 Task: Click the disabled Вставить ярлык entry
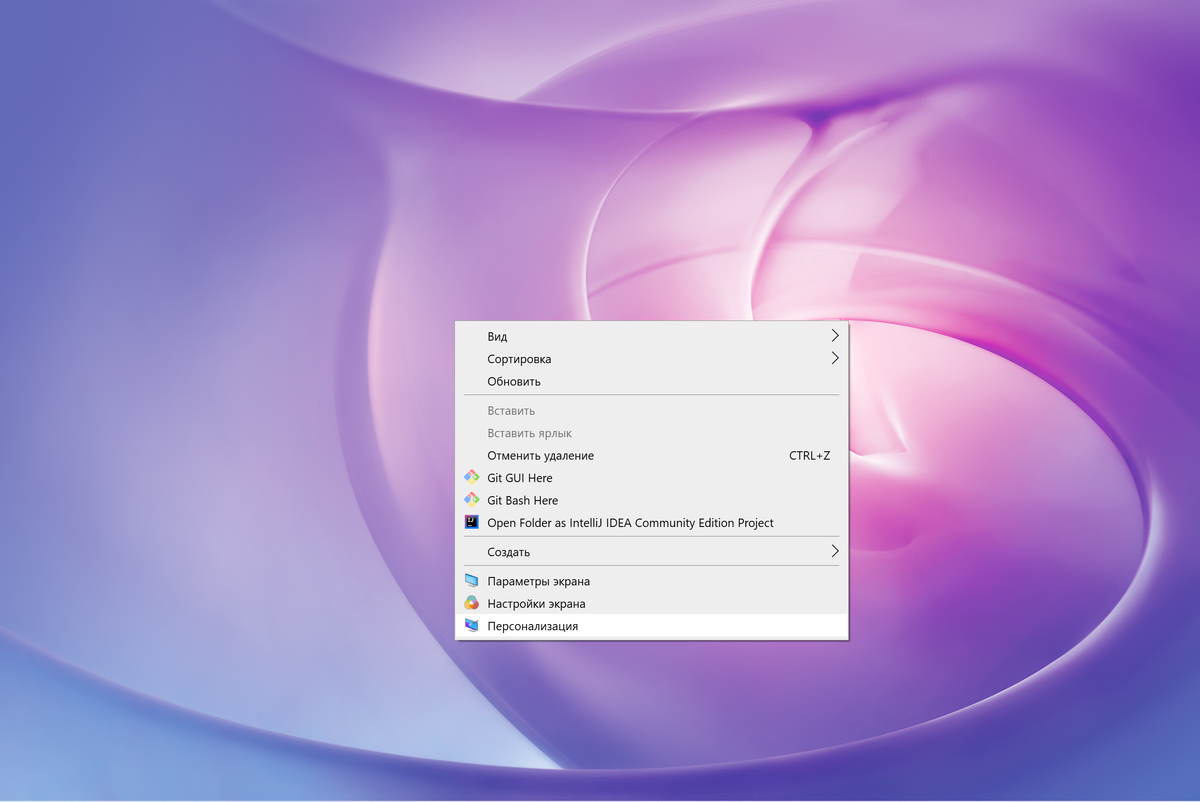652,434
